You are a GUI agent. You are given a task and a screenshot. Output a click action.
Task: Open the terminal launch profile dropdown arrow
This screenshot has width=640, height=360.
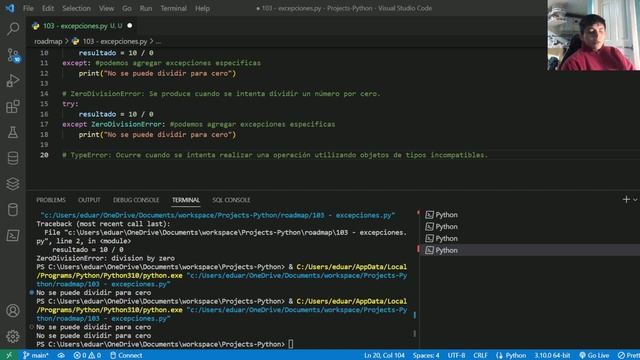635,200
